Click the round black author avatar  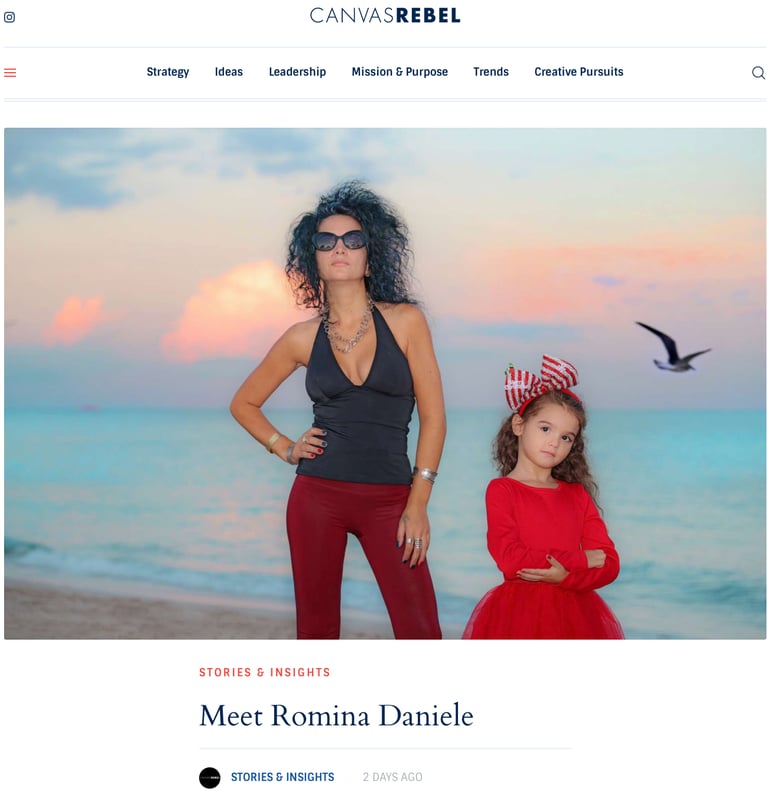point(209,777)
